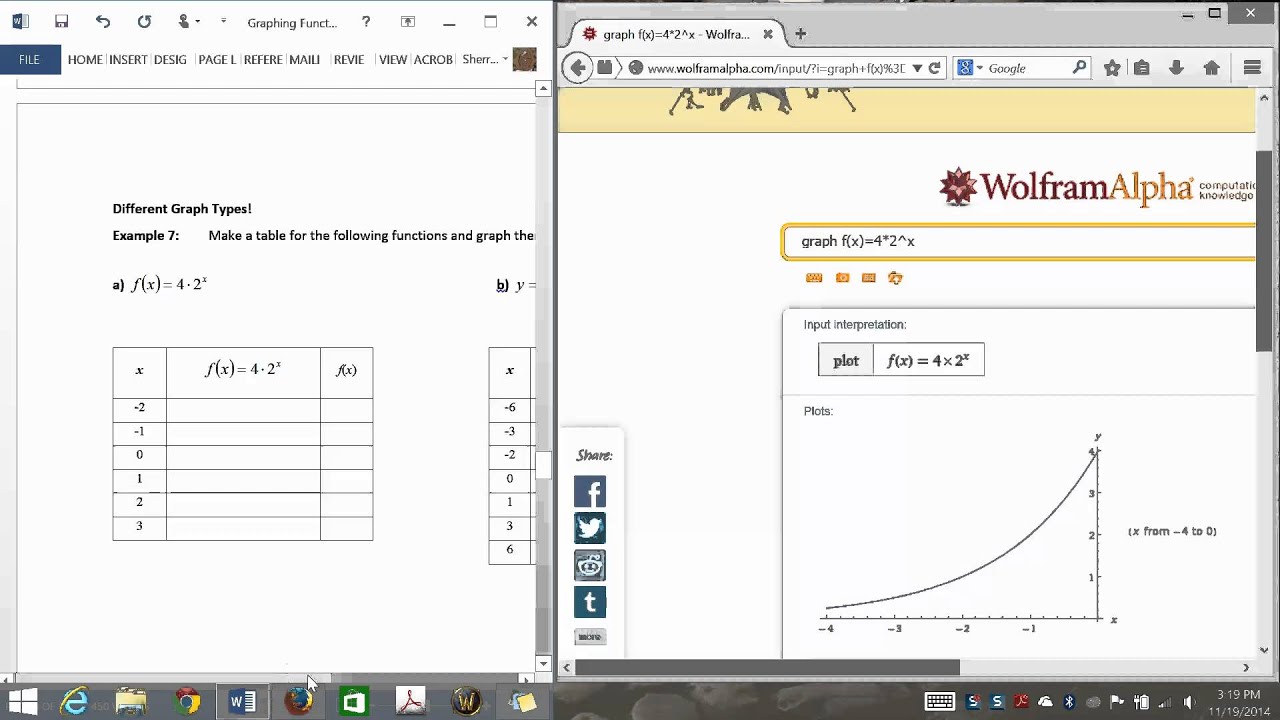Open the MAILINGS ribbon tab
Screen dimensions: 1280x720
point(305,60)
